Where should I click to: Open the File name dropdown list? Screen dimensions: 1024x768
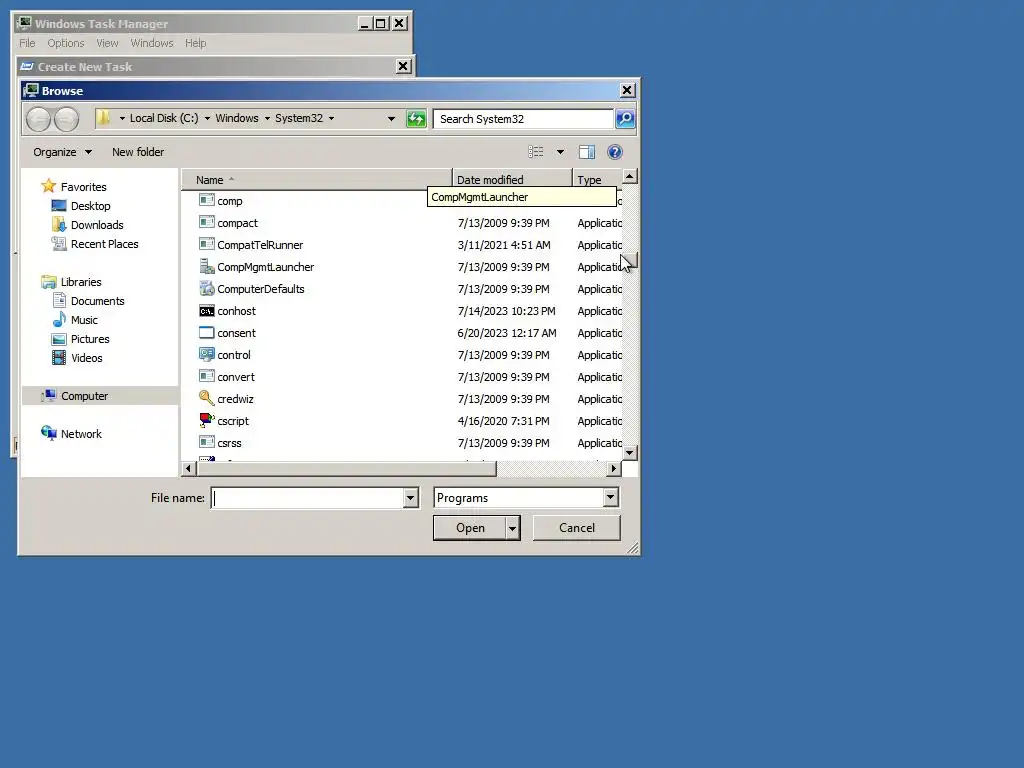(x=410, y=498)
